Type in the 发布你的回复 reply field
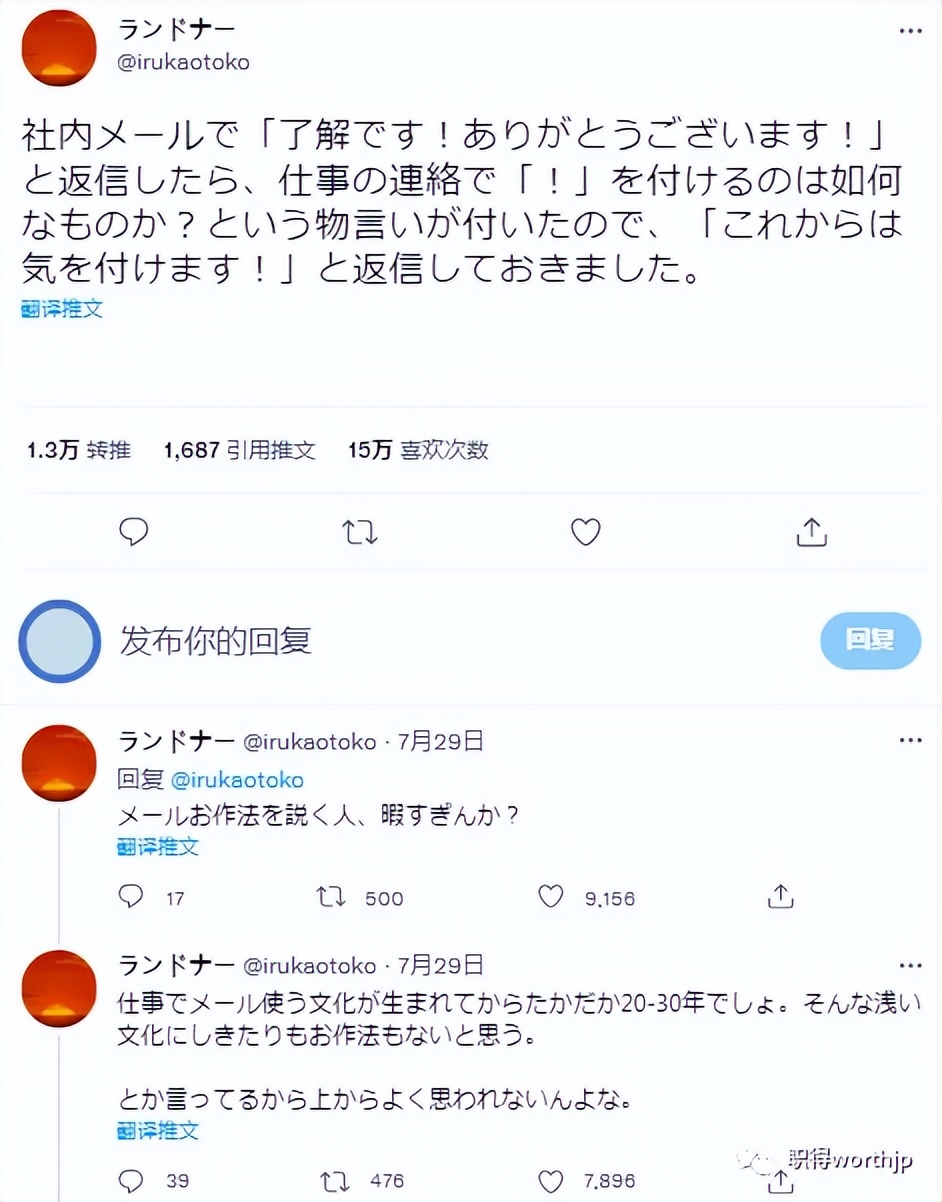The height and width of the screenshot is (1202, 942). click(x=400, y=640)
